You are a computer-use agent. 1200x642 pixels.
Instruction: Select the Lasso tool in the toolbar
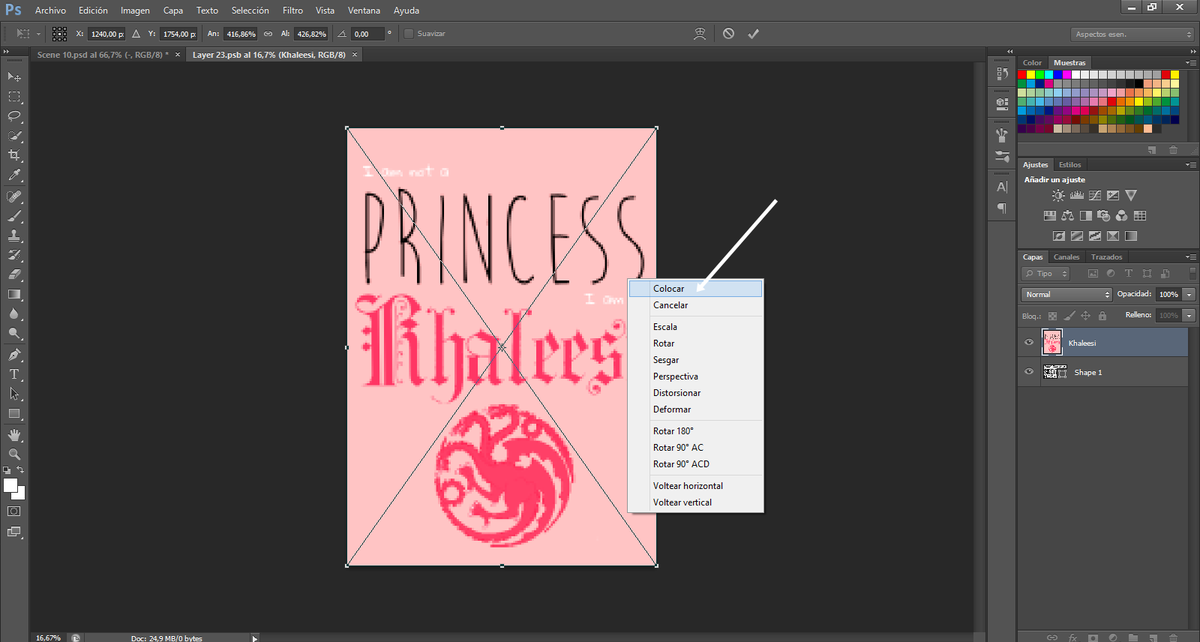click(14, 116)
